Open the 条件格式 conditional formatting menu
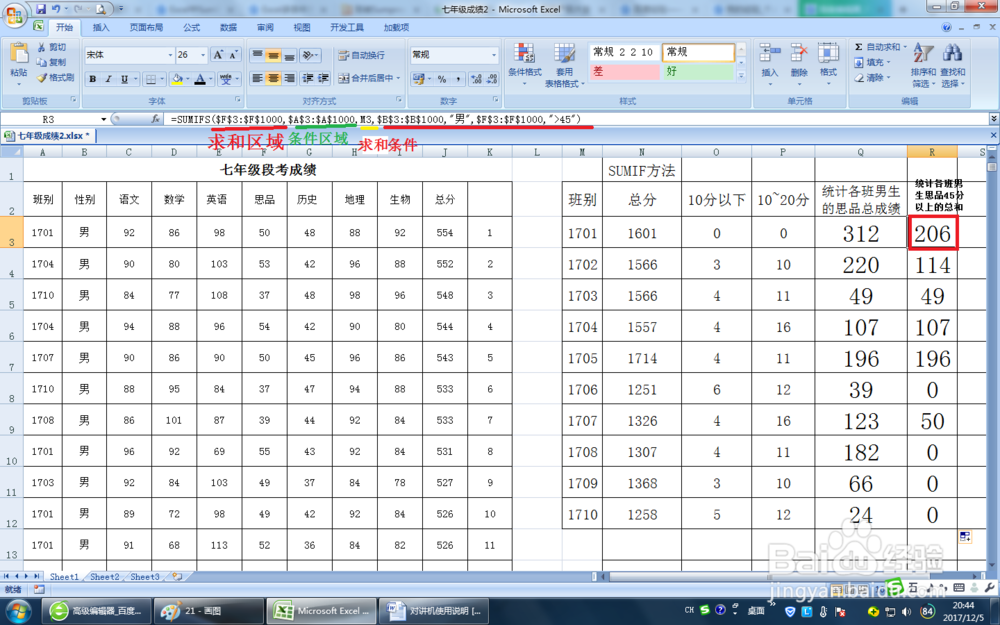1000x625 pixels. 525,62
